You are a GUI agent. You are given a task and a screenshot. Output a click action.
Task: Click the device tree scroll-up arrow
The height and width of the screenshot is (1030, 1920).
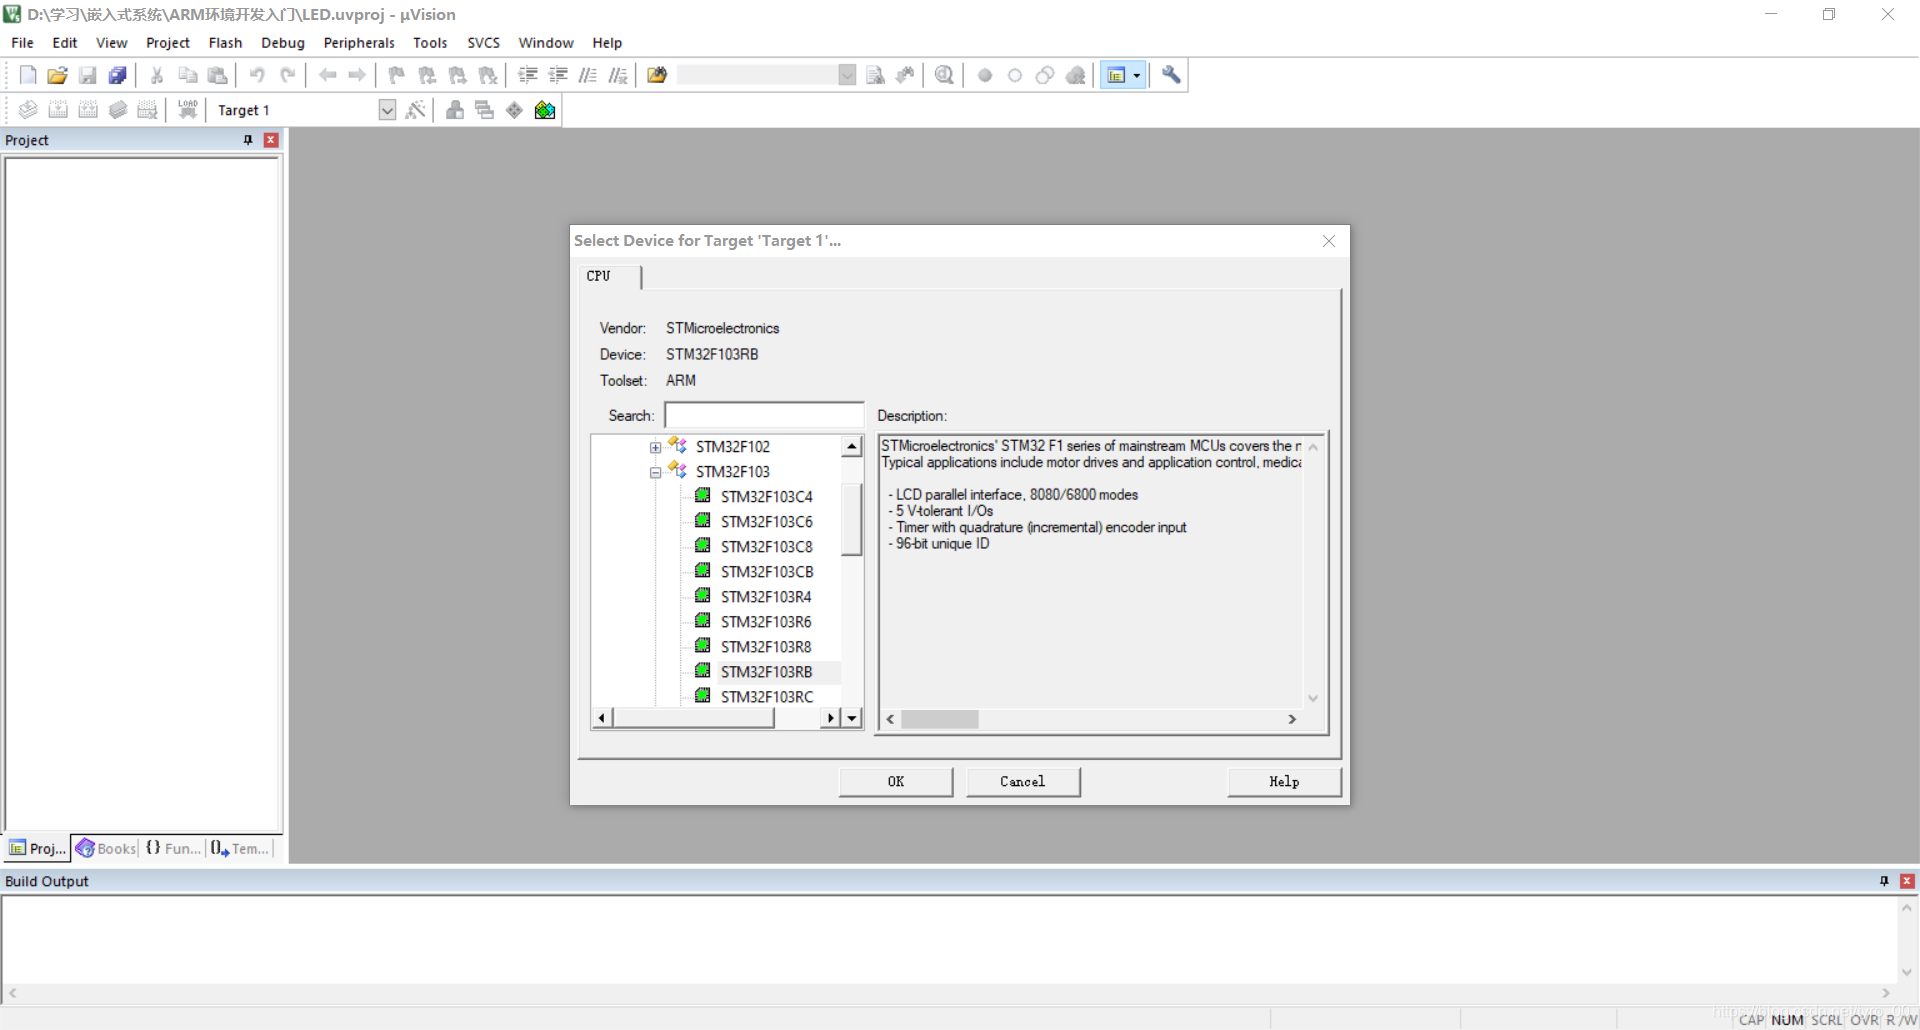coord(852,447)
